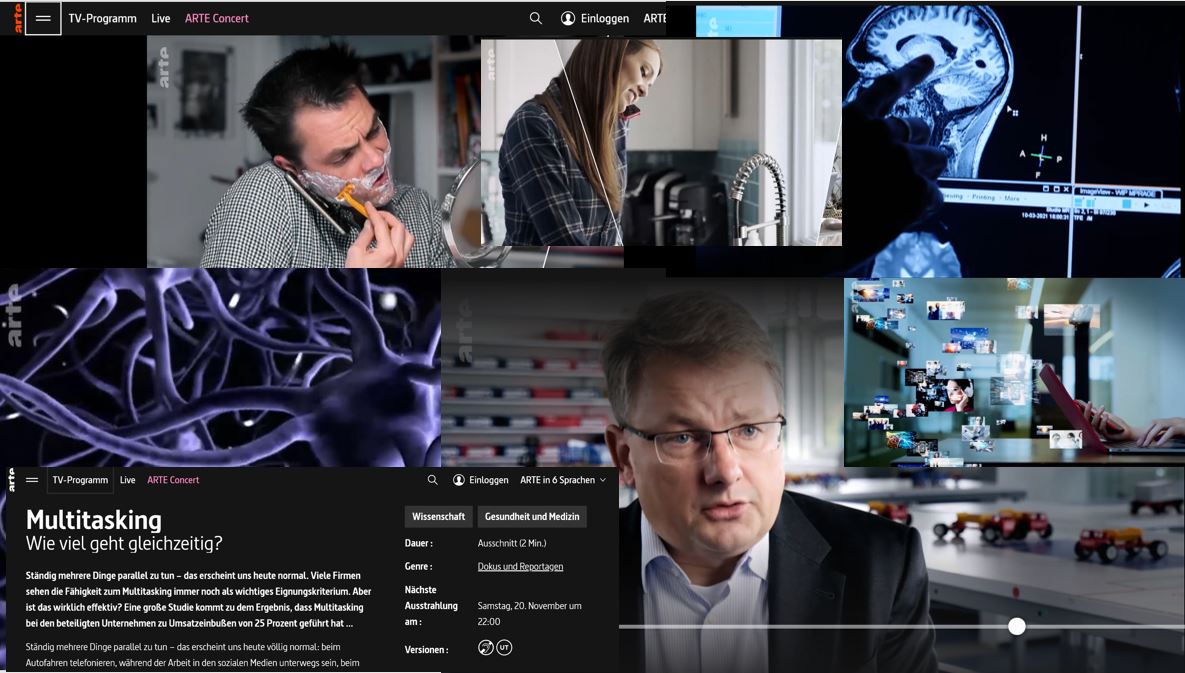Follow the Dokus und Reportagen genre link
1185x673 pixels.
[x=520, y=566]
